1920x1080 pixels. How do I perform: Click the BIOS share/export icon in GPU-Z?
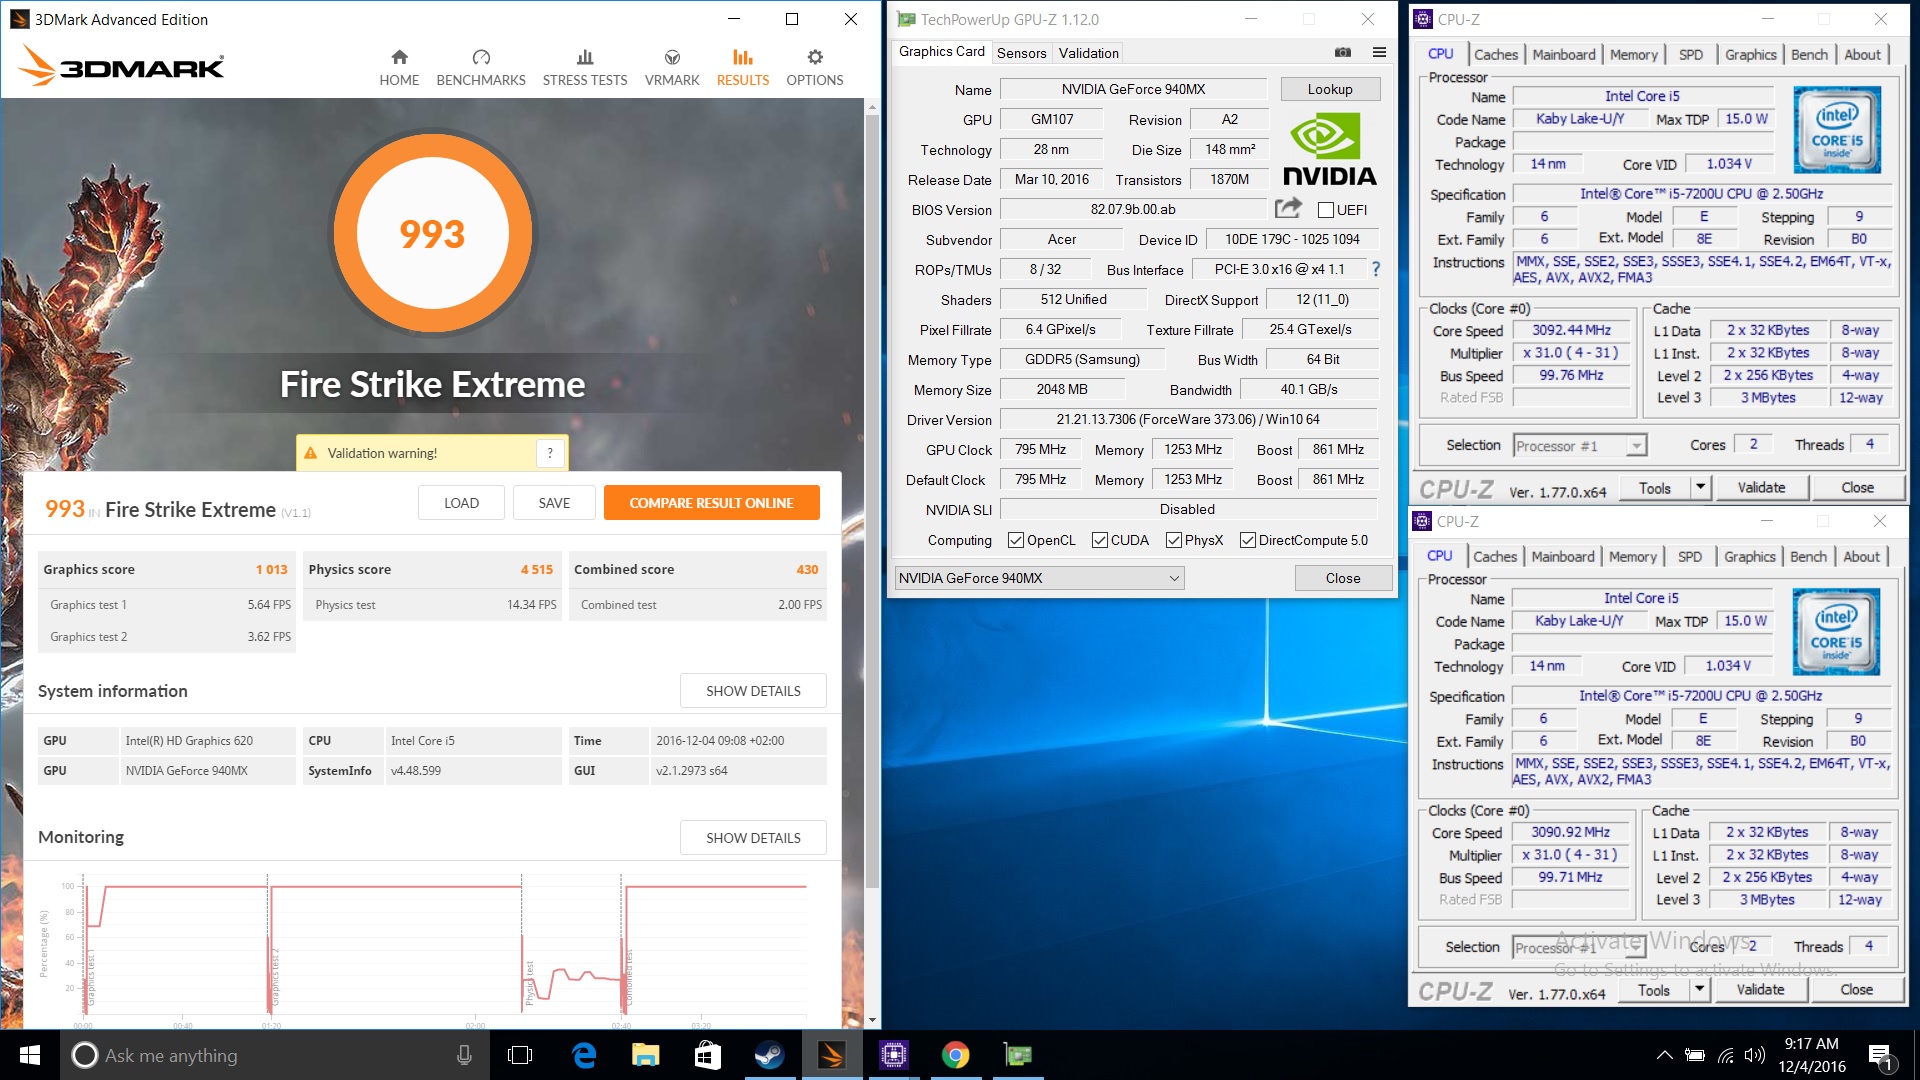pyautogui.click(x=1288, y=208)
